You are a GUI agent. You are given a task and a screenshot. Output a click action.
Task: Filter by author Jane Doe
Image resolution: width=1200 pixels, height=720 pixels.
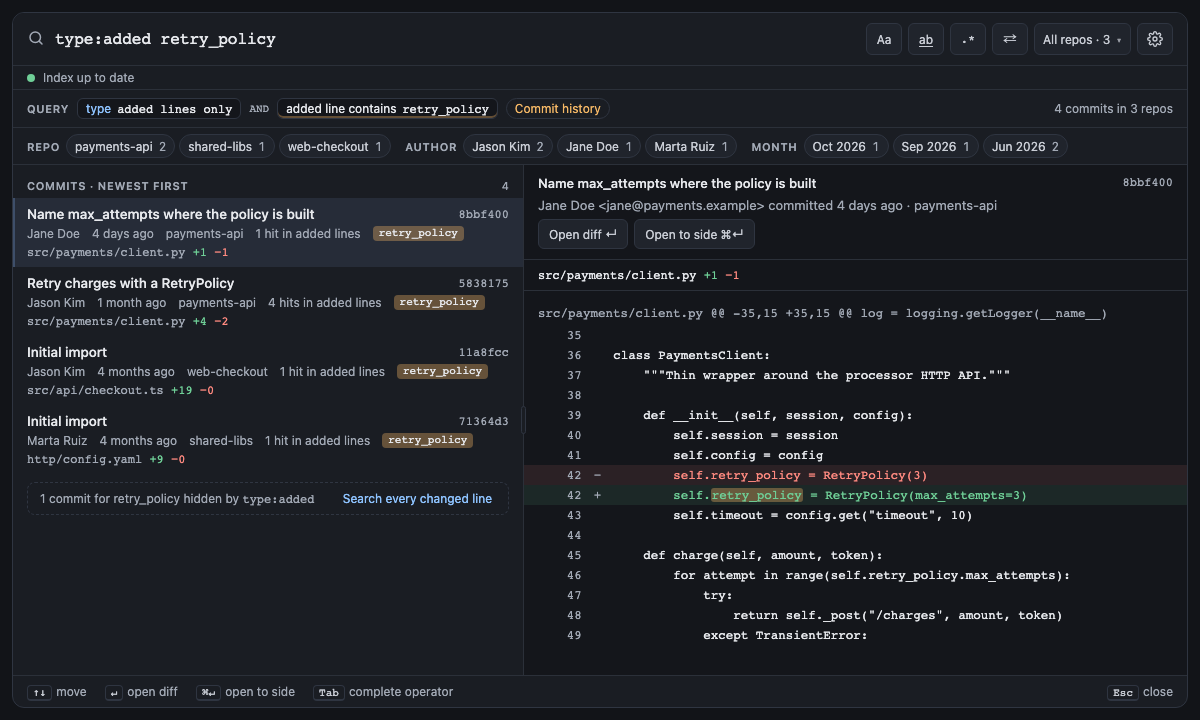tap(599, 147)
